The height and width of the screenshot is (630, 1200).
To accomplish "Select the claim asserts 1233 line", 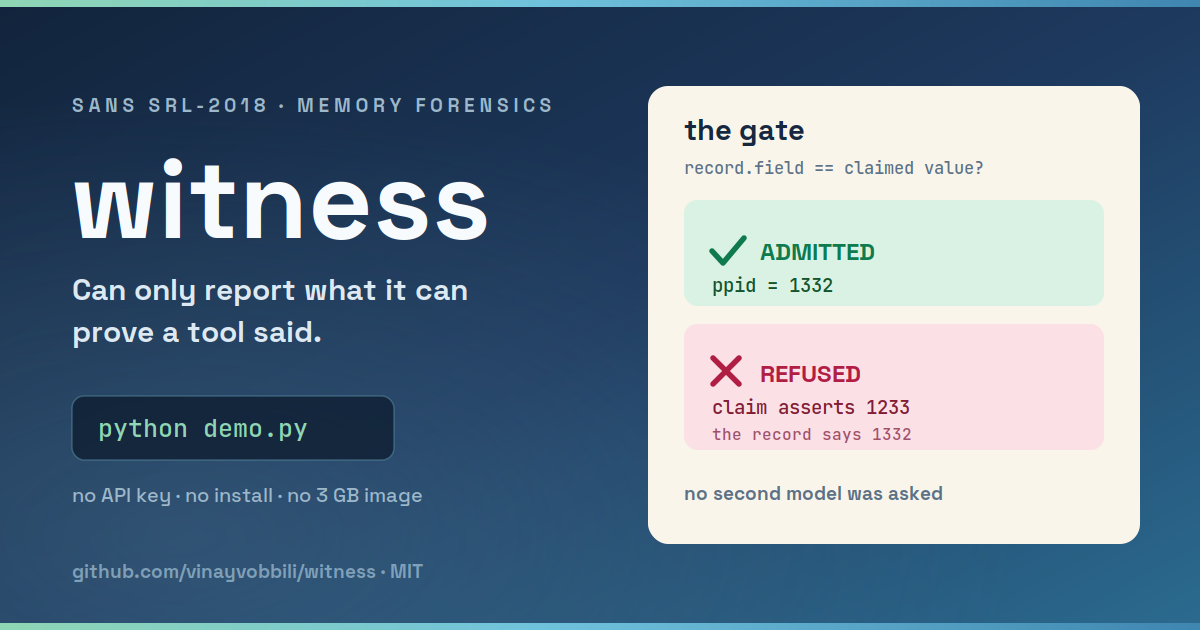I will 811,408.
